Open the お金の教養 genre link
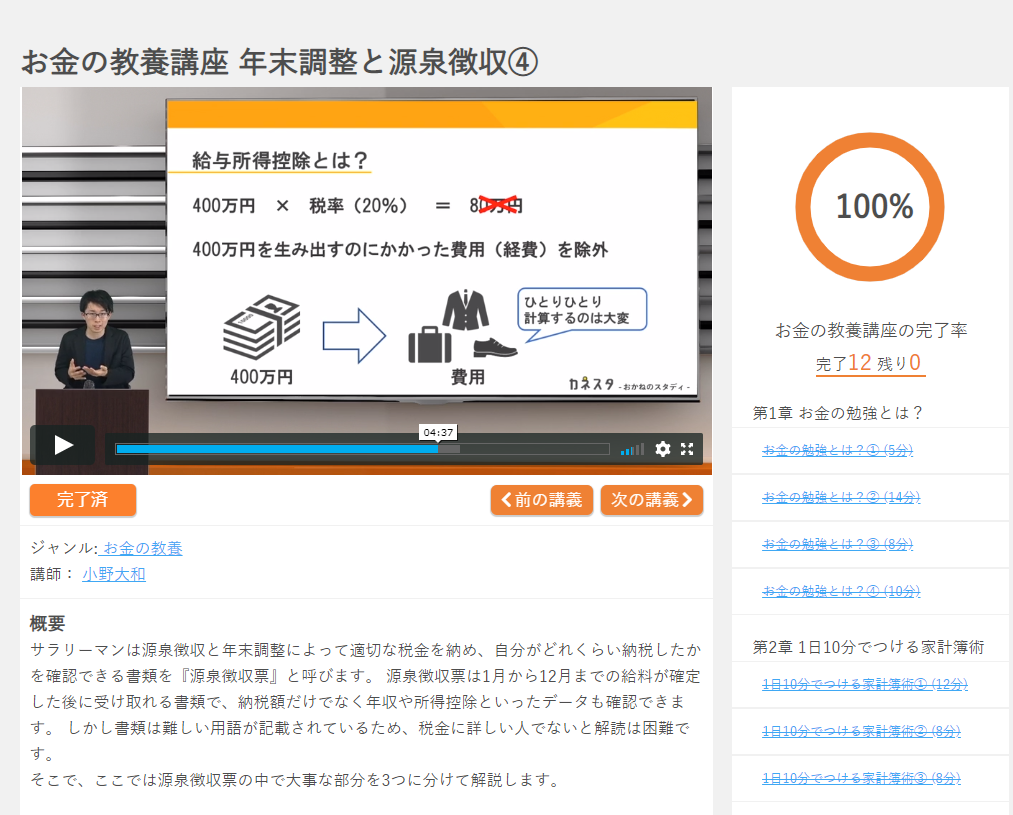1013x815 pixels. 142,548
